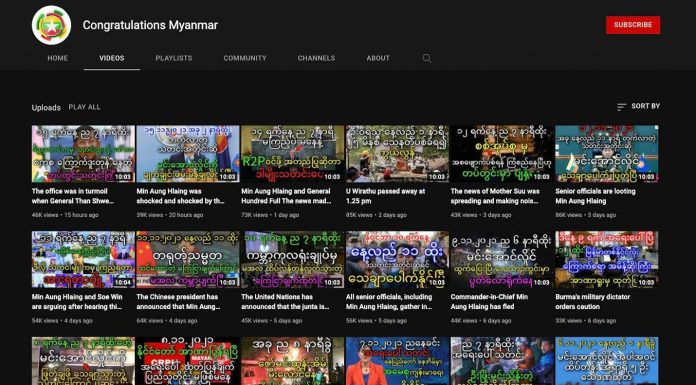Open thumbnail for 'The United Nations has announced' video
The height and width of the screenshot is (385, 696).
click(293, 259)
